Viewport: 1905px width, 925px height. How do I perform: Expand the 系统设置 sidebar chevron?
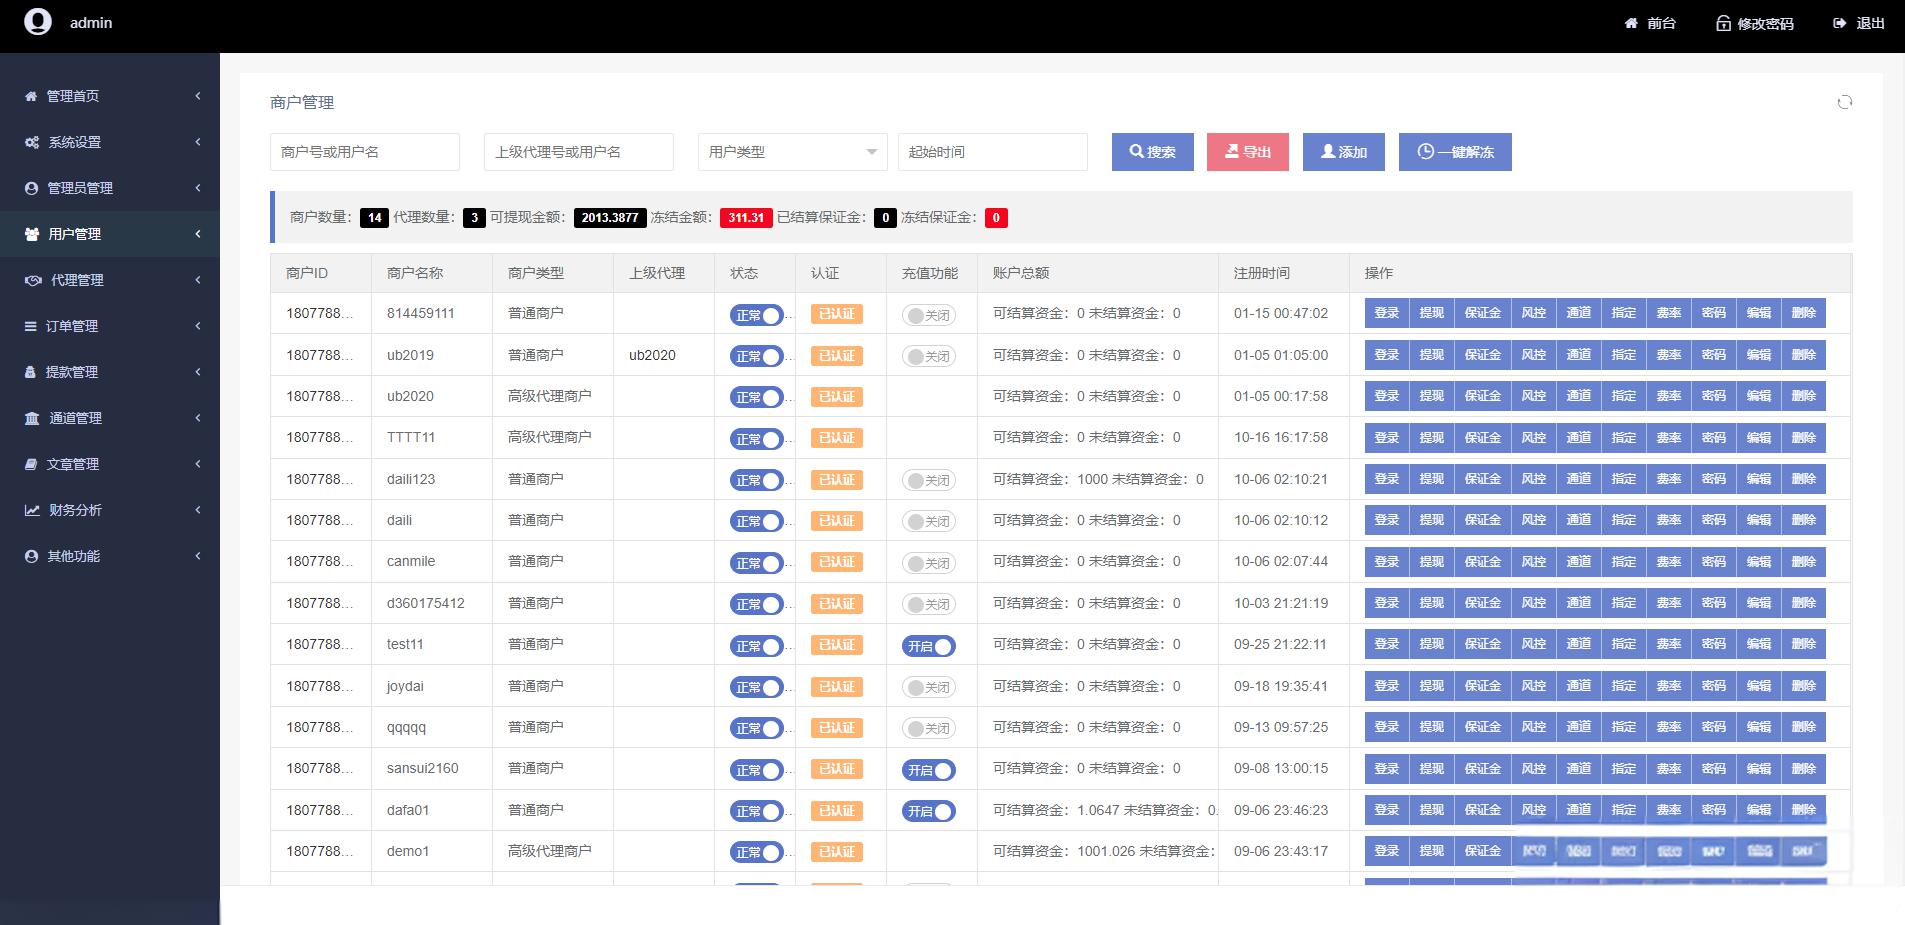click(198, 142)
